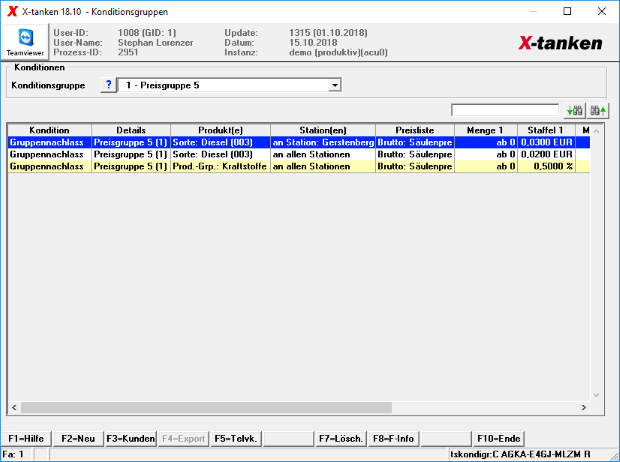Image resolution: width=620 pixels, height=462 pixels.
Task: Select the 0,0200 EUR Staffel cell
Action: point(546,154)
